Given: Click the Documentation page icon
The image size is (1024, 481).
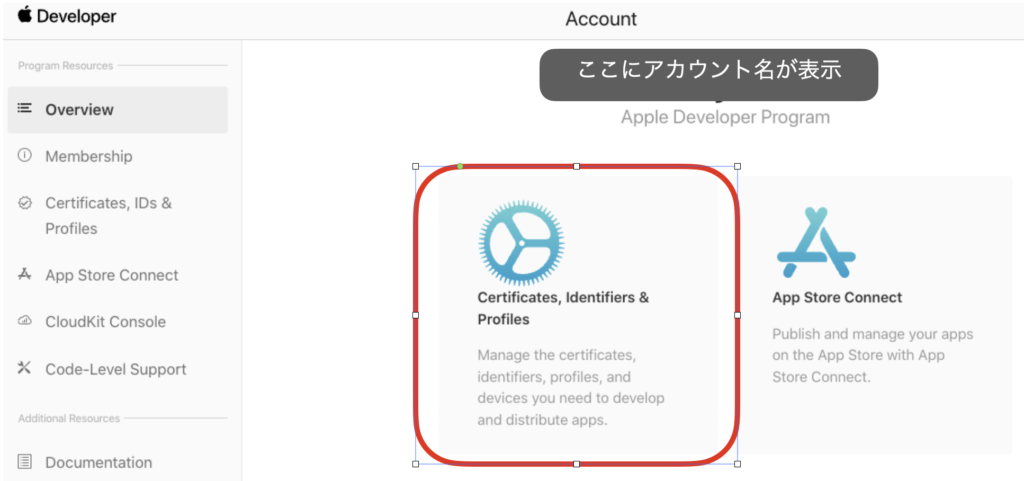Looking at the screenshot, I should click(25, 462).
